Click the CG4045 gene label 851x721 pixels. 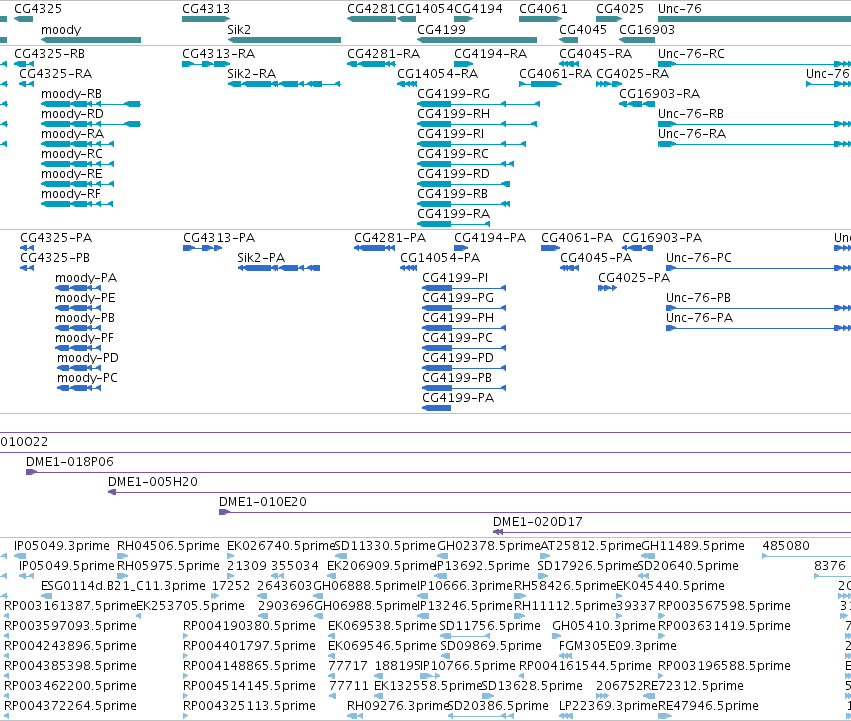pos(583,29)
